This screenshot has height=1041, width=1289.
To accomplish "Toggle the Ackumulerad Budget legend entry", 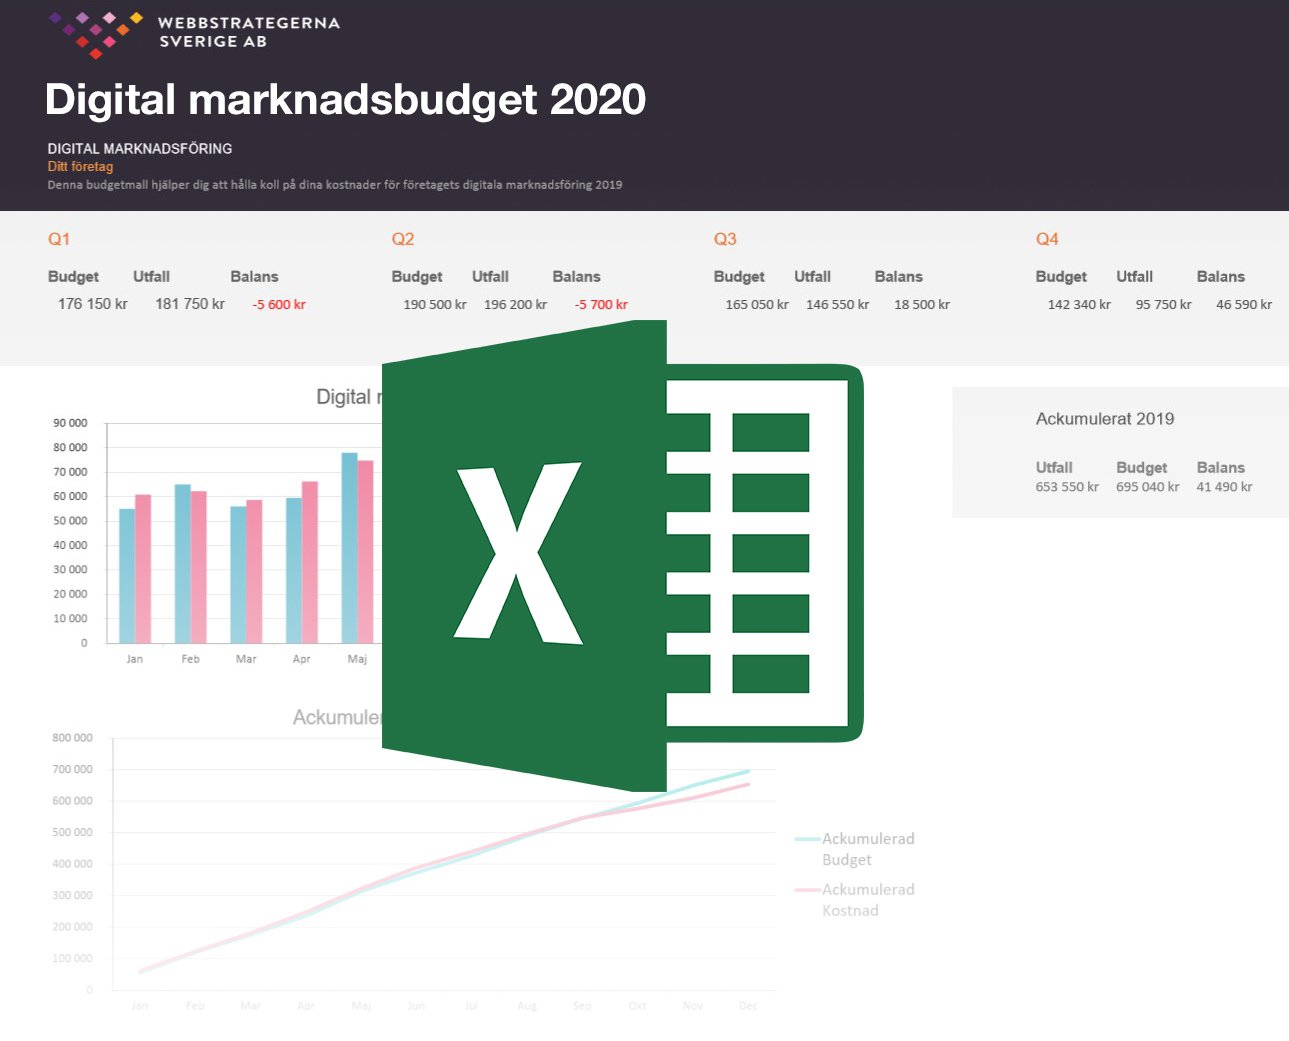I will [867, 848].
